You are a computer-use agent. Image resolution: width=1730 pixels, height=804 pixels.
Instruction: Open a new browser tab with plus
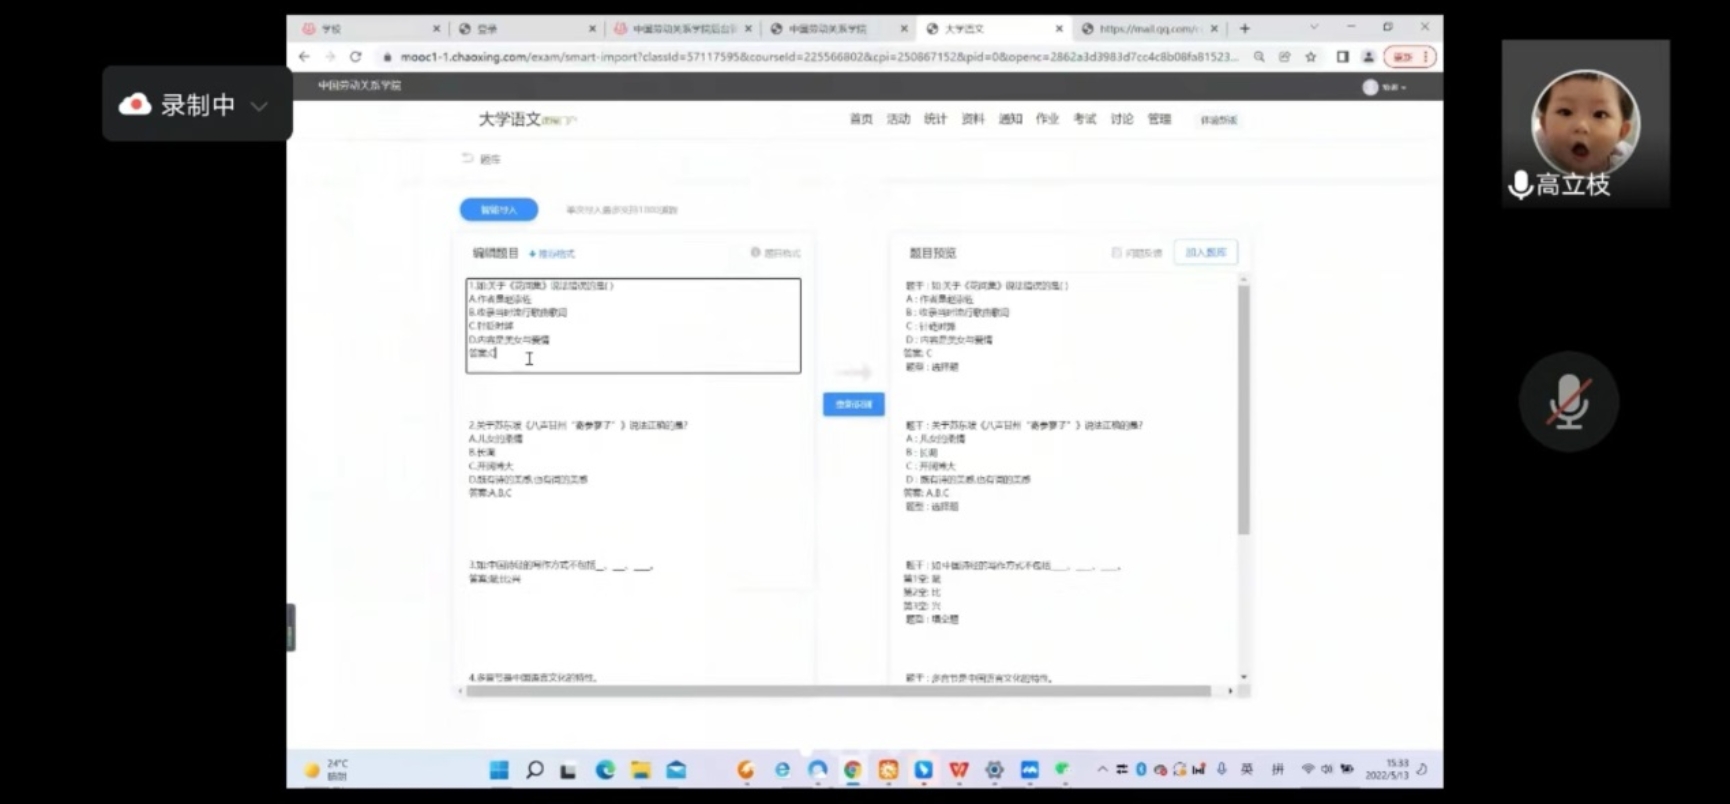click(1245, 29)
